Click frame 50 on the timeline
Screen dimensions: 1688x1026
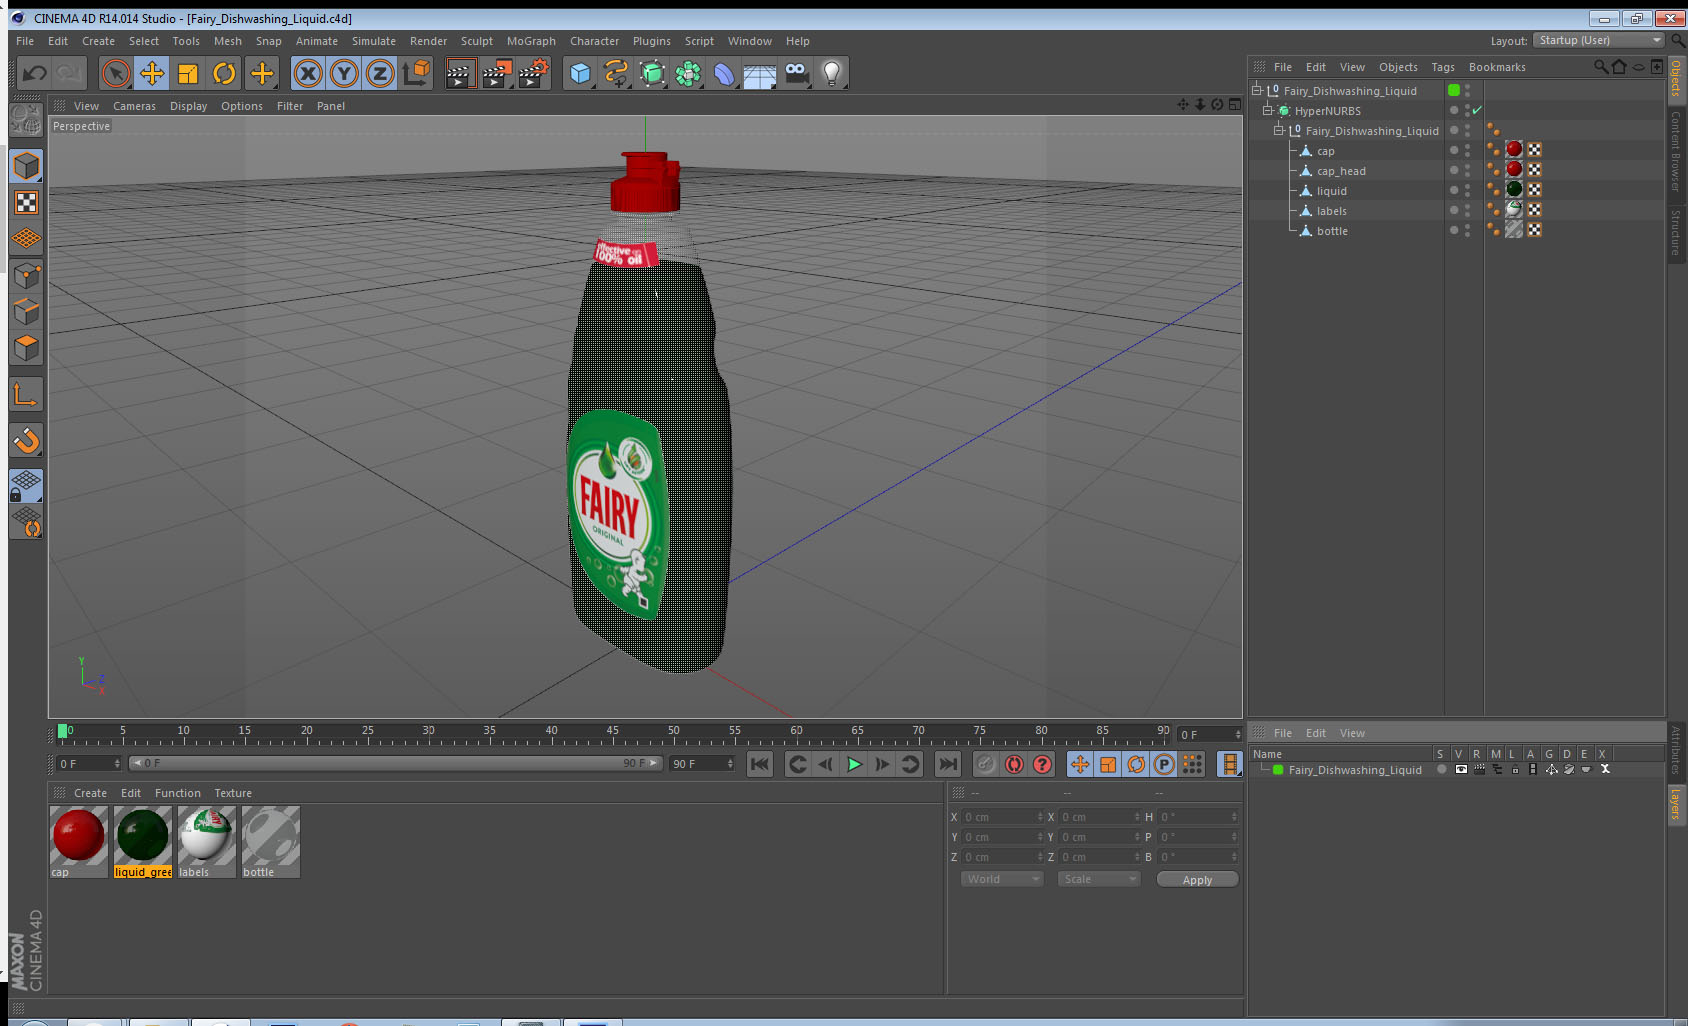point(674,733)
